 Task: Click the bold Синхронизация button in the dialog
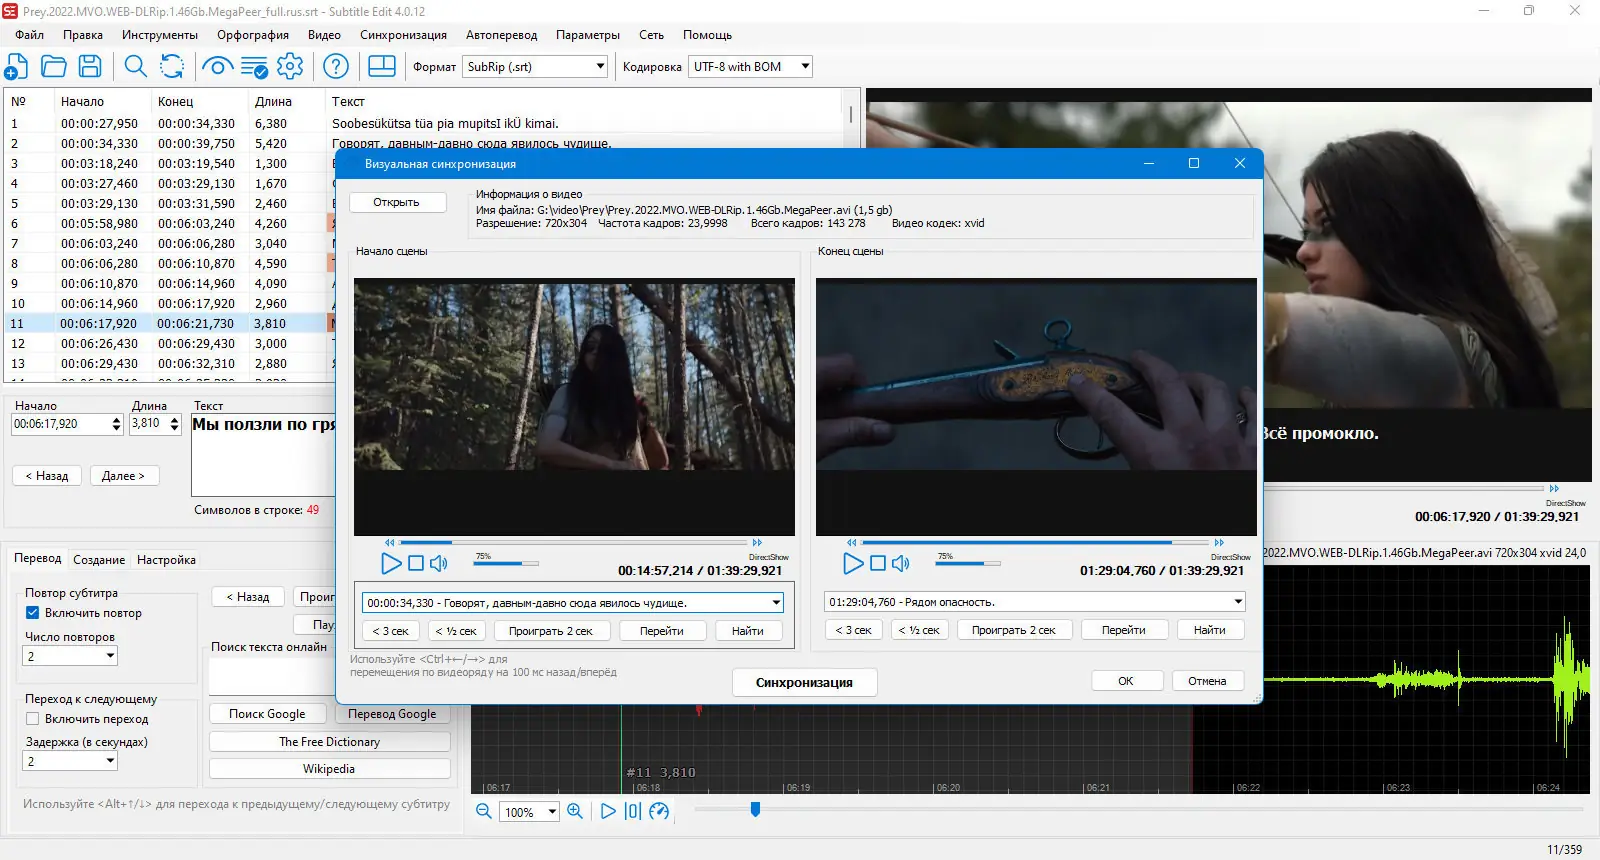[804, 682]
